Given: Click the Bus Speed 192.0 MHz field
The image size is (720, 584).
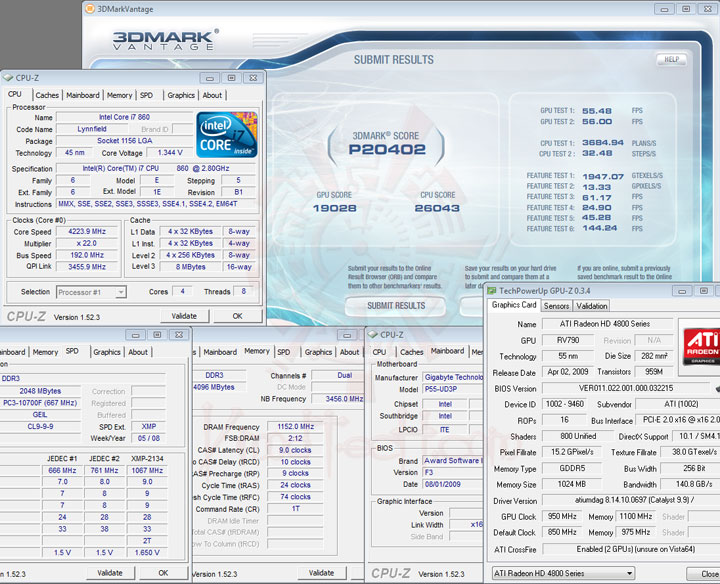Looking at the screenshot, I should point(87,255).
